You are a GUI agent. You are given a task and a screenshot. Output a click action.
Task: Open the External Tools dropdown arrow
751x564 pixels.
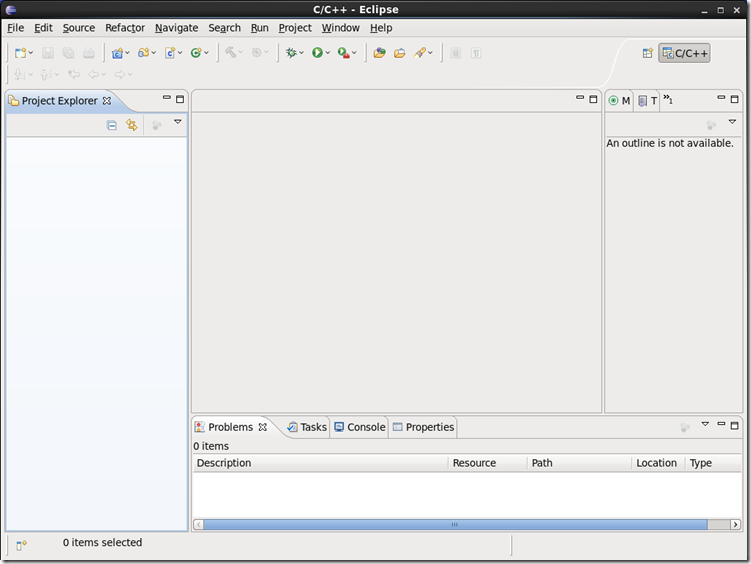(354, 53)
